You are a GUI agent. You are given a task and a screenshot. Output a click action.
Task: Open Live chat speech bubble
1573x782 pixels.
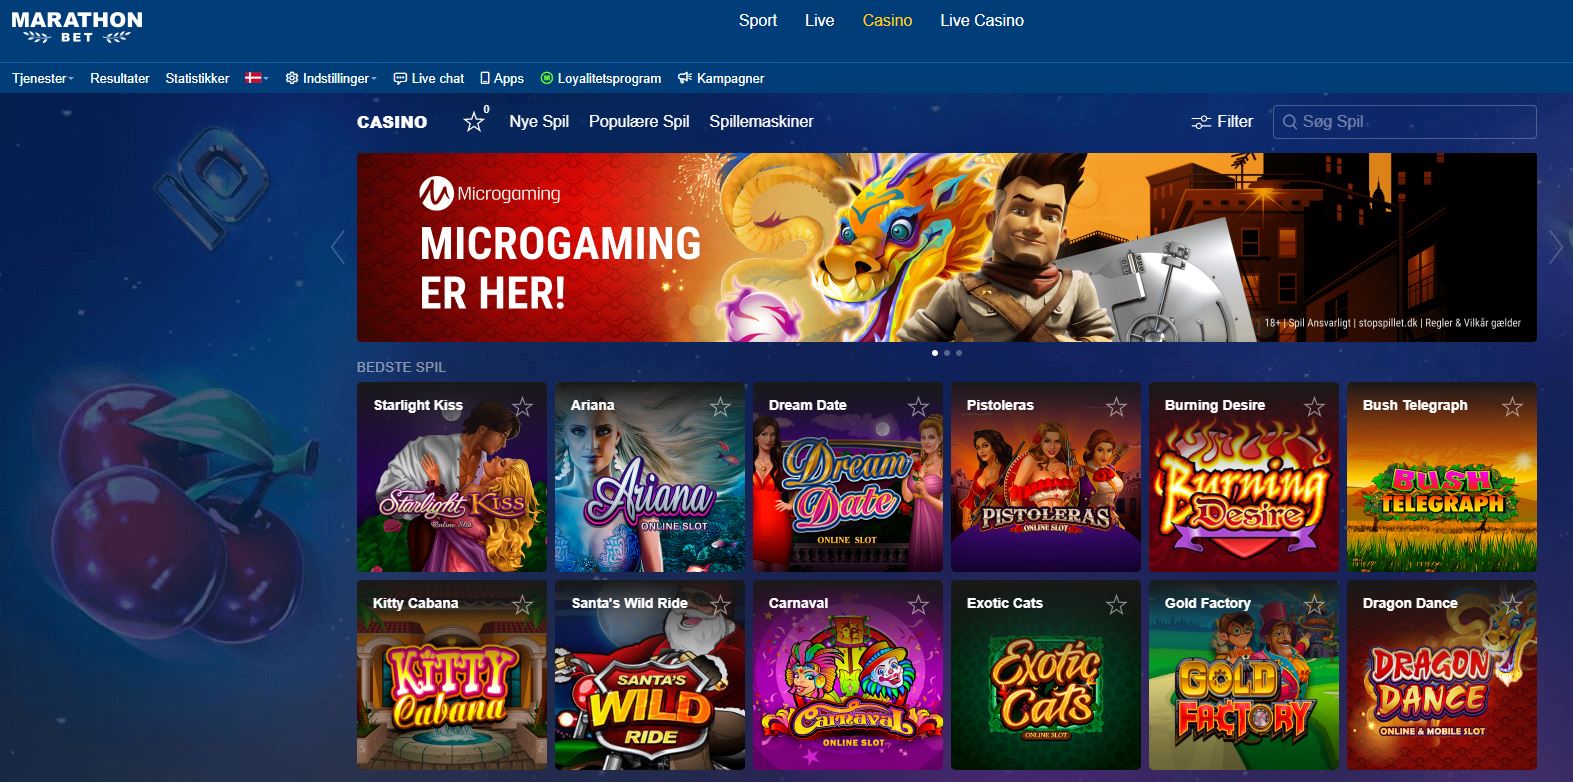click(400, 78)
